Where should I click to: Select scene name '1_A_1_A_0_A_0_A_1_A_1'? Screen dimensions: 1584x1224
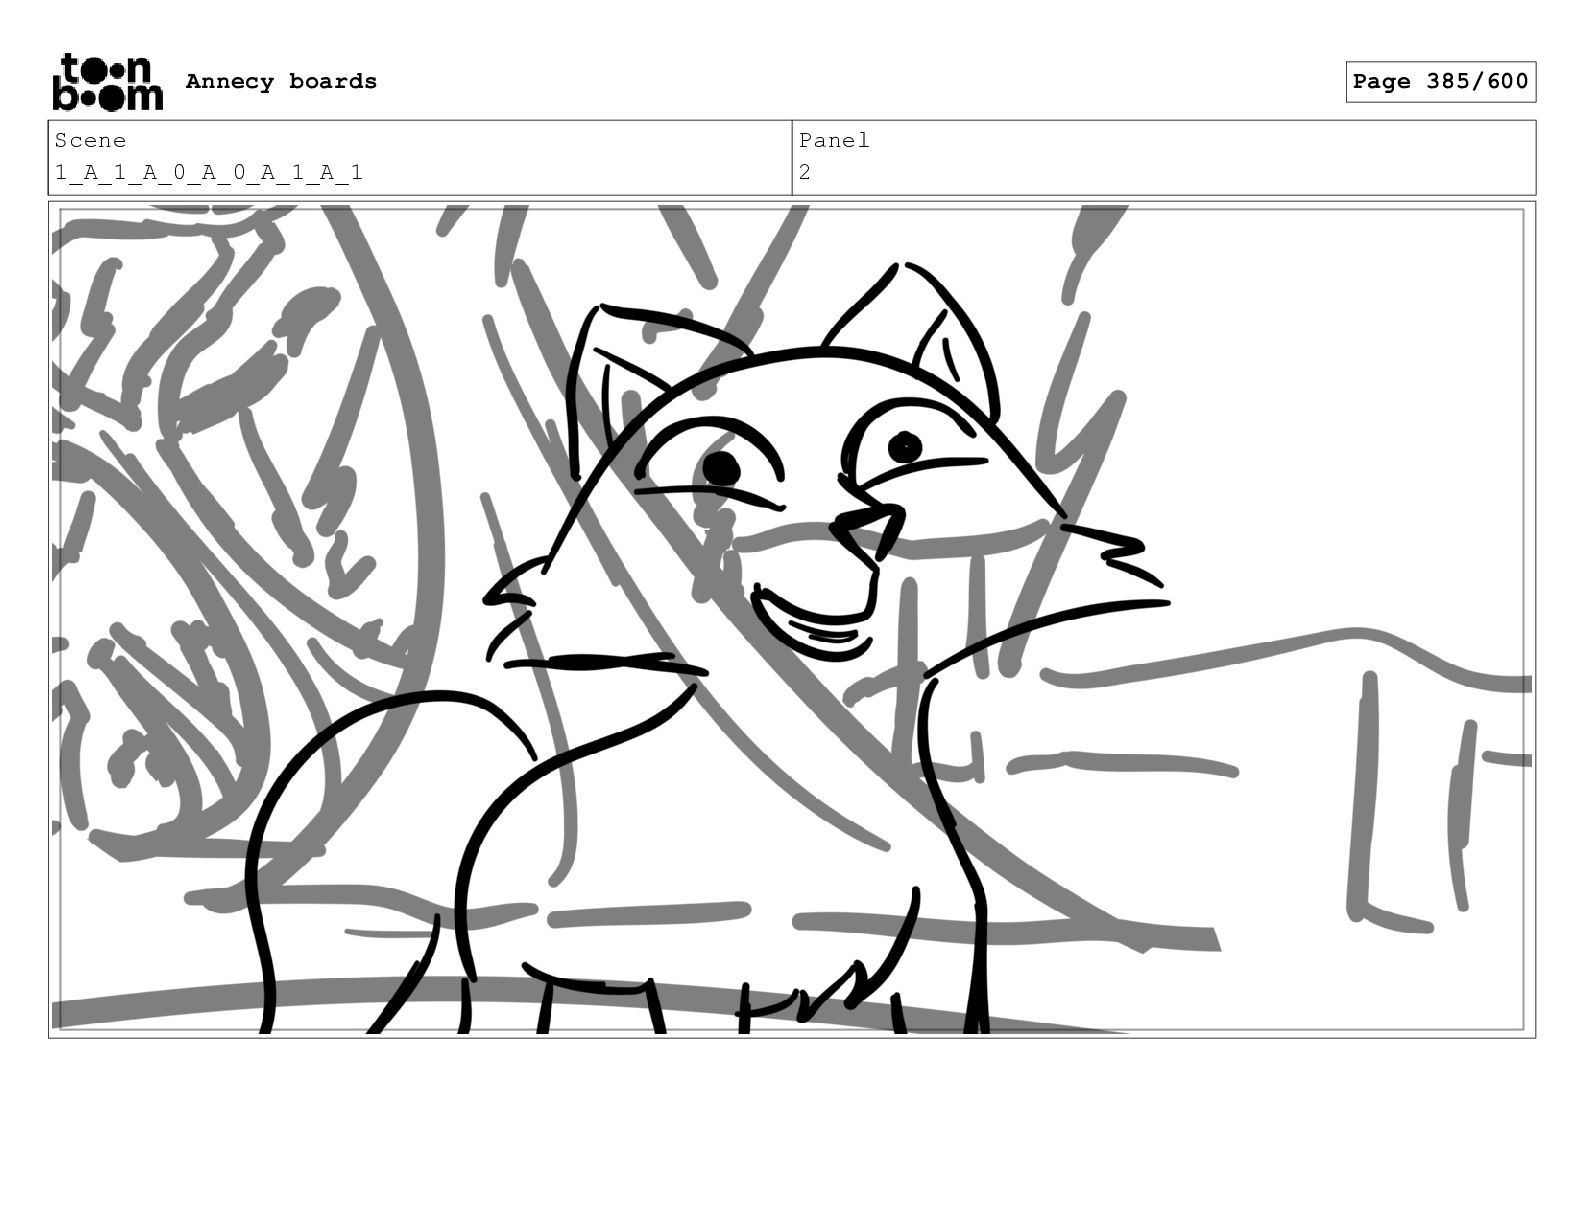[209, 172]
